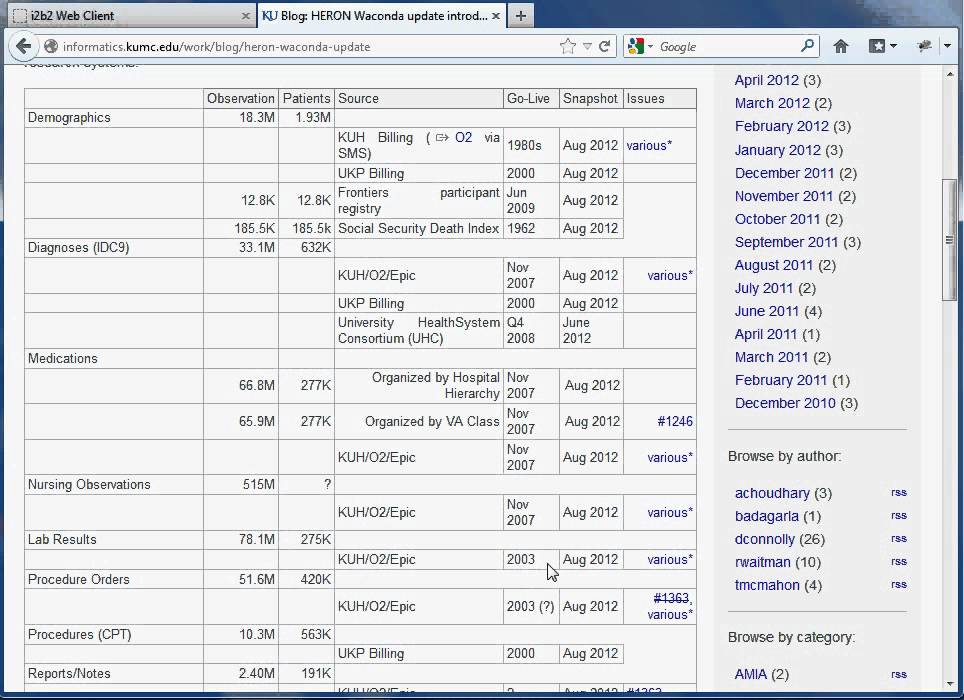Select Social Security Death Index cell

point(418,229)
